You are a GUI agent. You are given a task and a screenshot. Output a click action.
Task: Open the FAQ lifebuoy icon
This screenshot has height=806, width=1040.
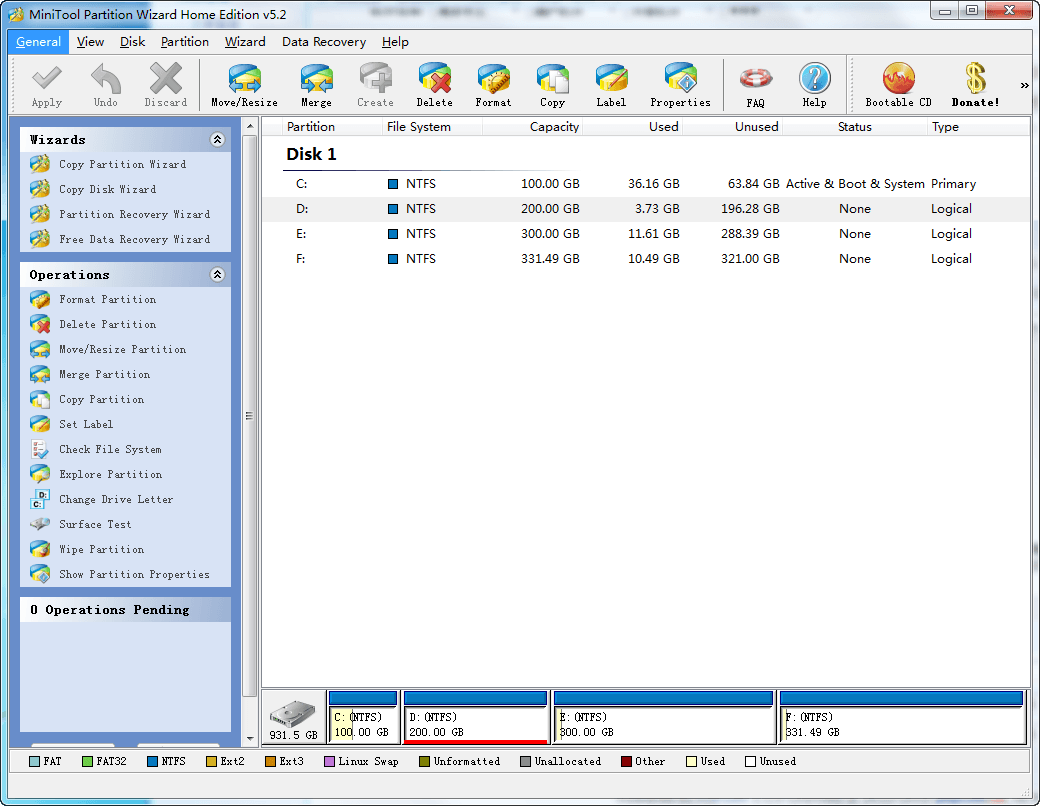point(755,85)
